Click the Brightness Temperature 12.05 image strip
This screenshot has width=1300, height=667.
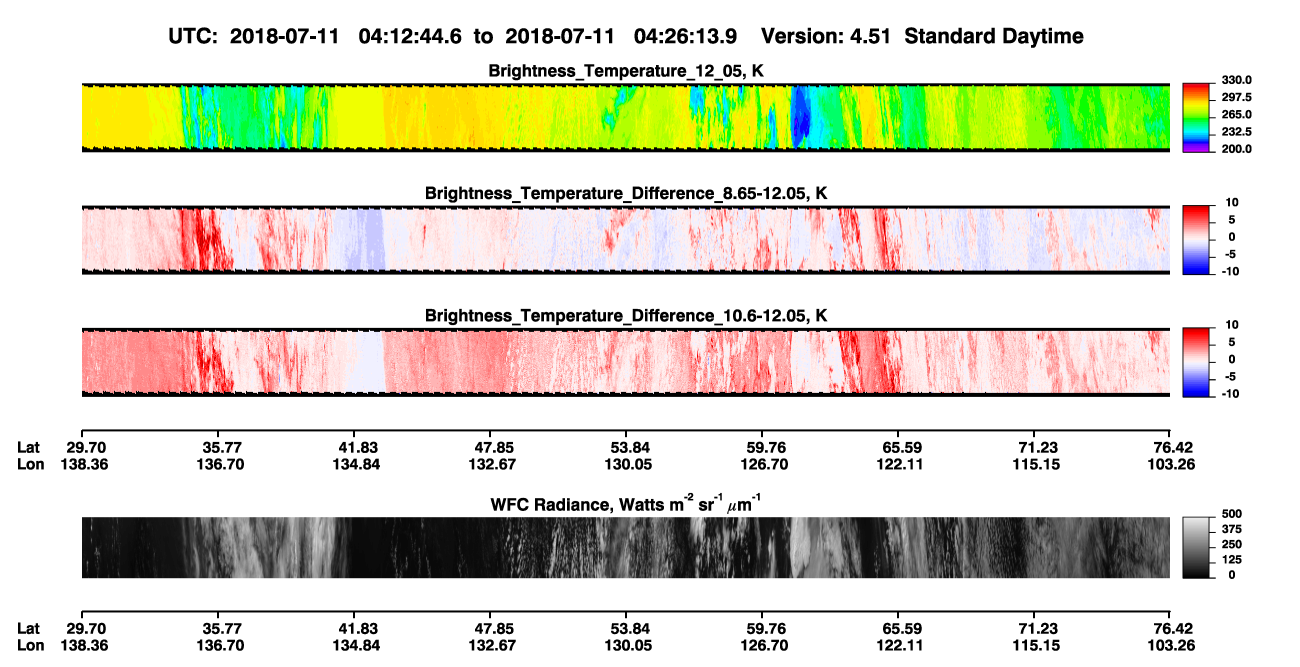pyautogui.click(x=625, y=117)
